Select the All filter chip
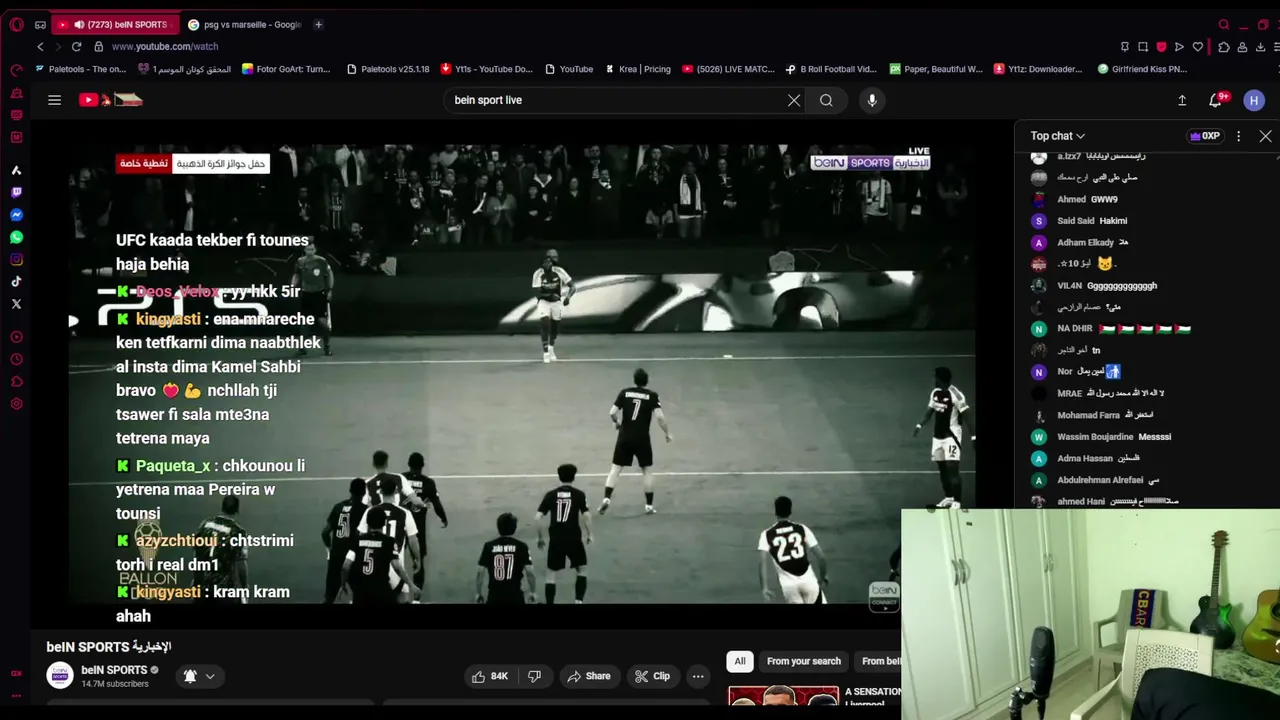This screenshot has height=720, width=1280. [x=740, y=661]
